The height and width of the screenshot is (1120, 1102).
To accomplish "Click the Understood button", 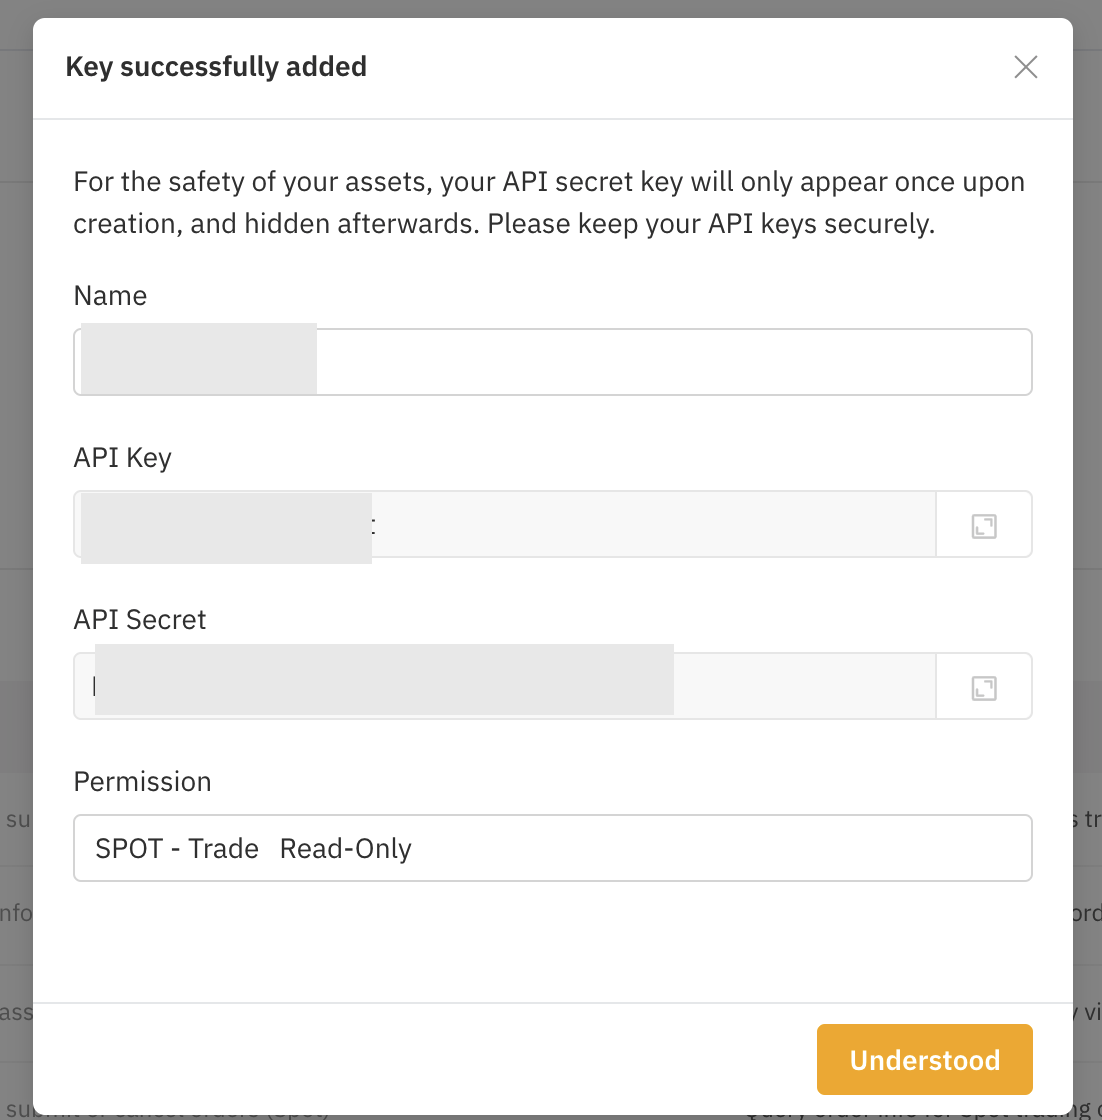I will coord(925,1059).
